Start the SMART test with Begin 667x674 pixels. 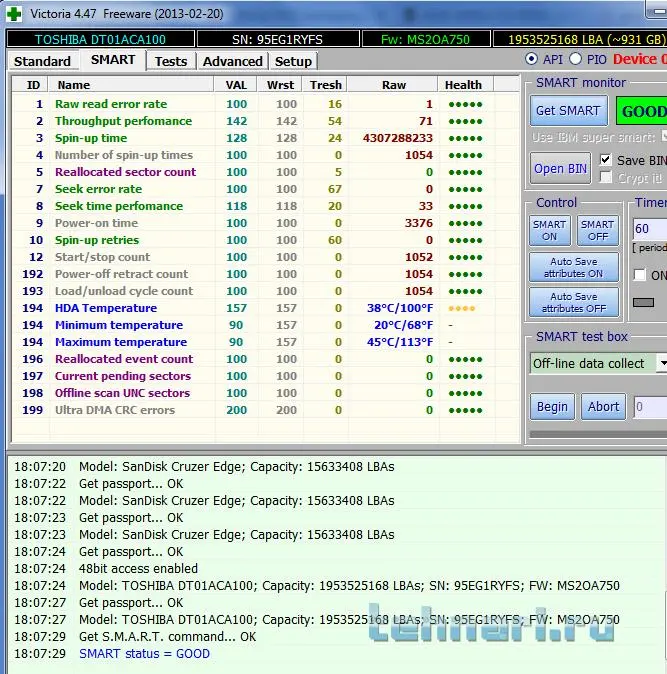552,407
